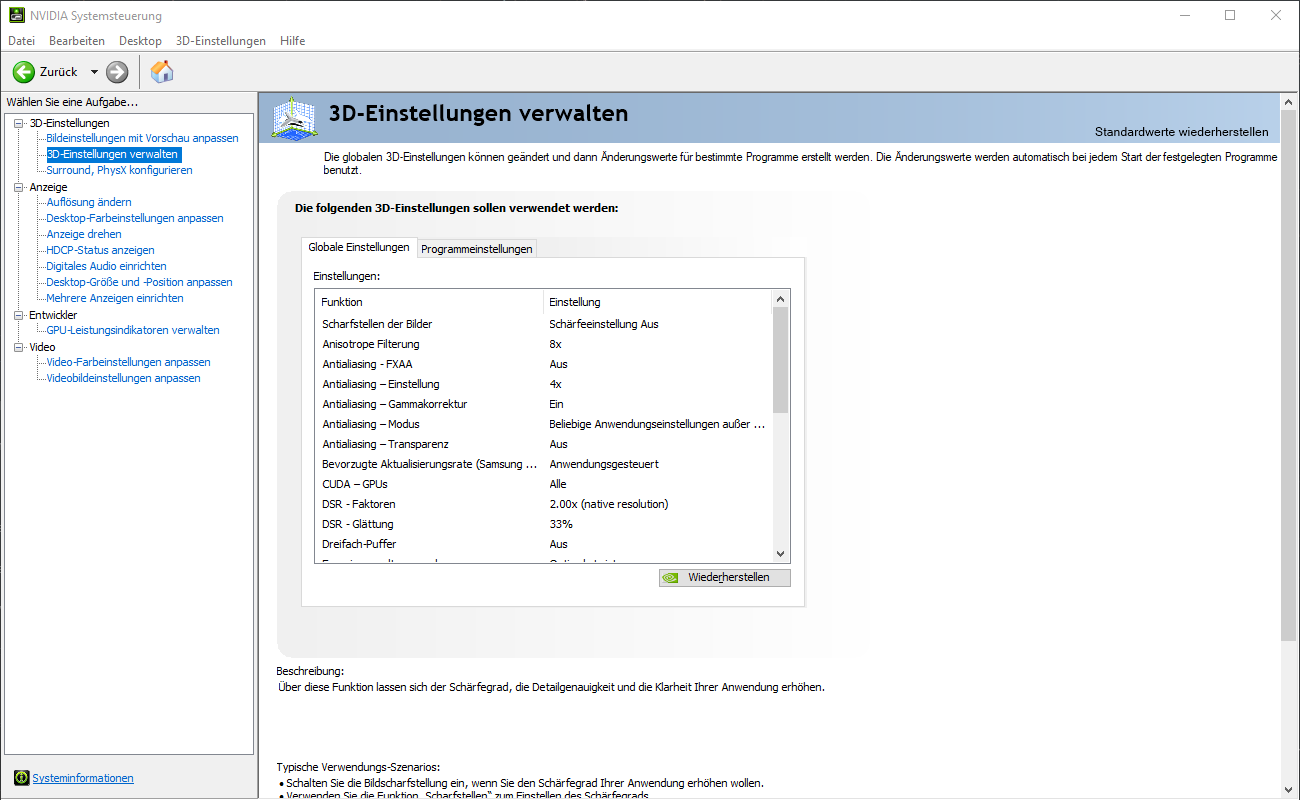The image size is (1300, 800).
Task: Open Digitales Audio einrichten
Action: (x=106, y=266)
